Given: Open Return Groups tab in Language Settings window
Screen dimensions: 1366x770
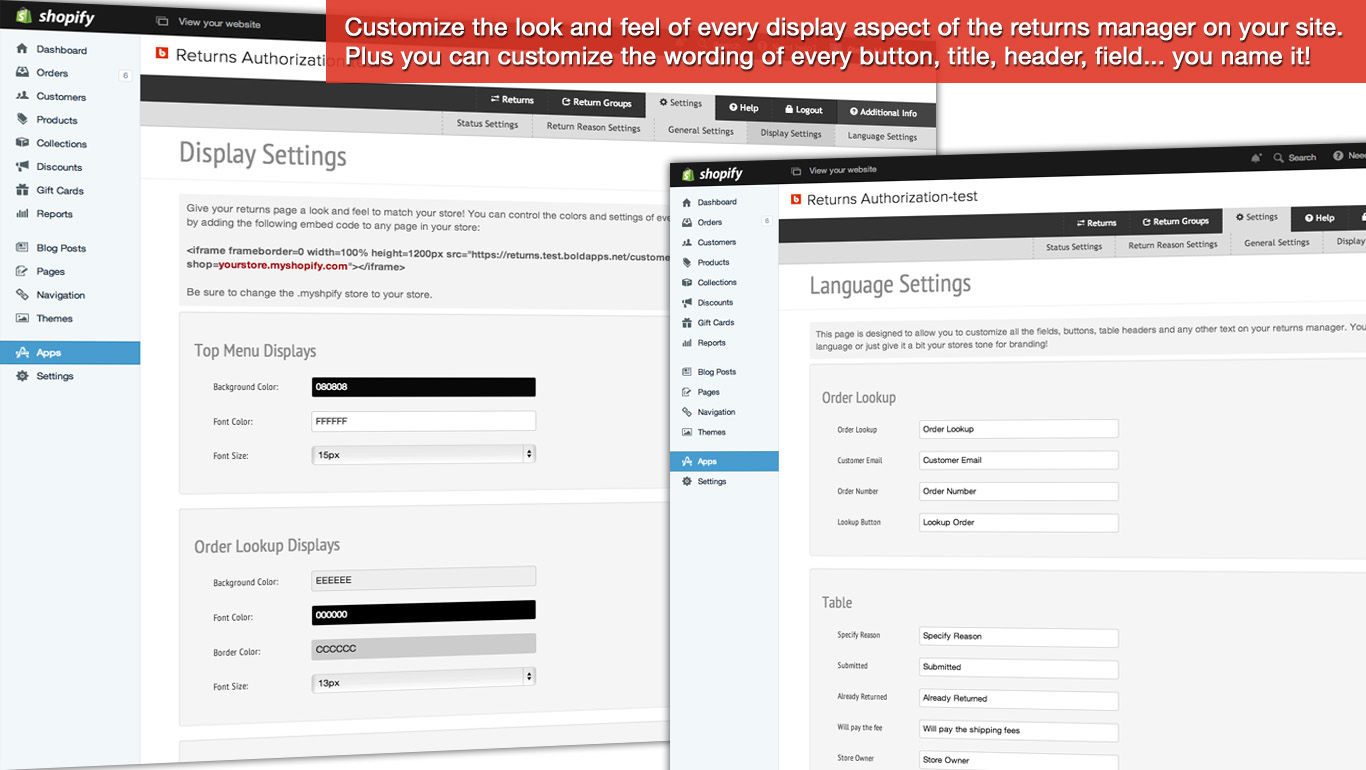Looking at the screenshot, I should (1176, 221).
